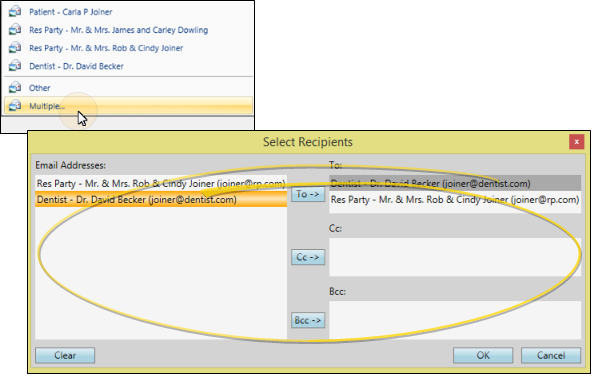This screenshot has height=384, width=601.
Task: Click the email icon beside Res Party James and Carley Dowling
Action: [15, 30]
